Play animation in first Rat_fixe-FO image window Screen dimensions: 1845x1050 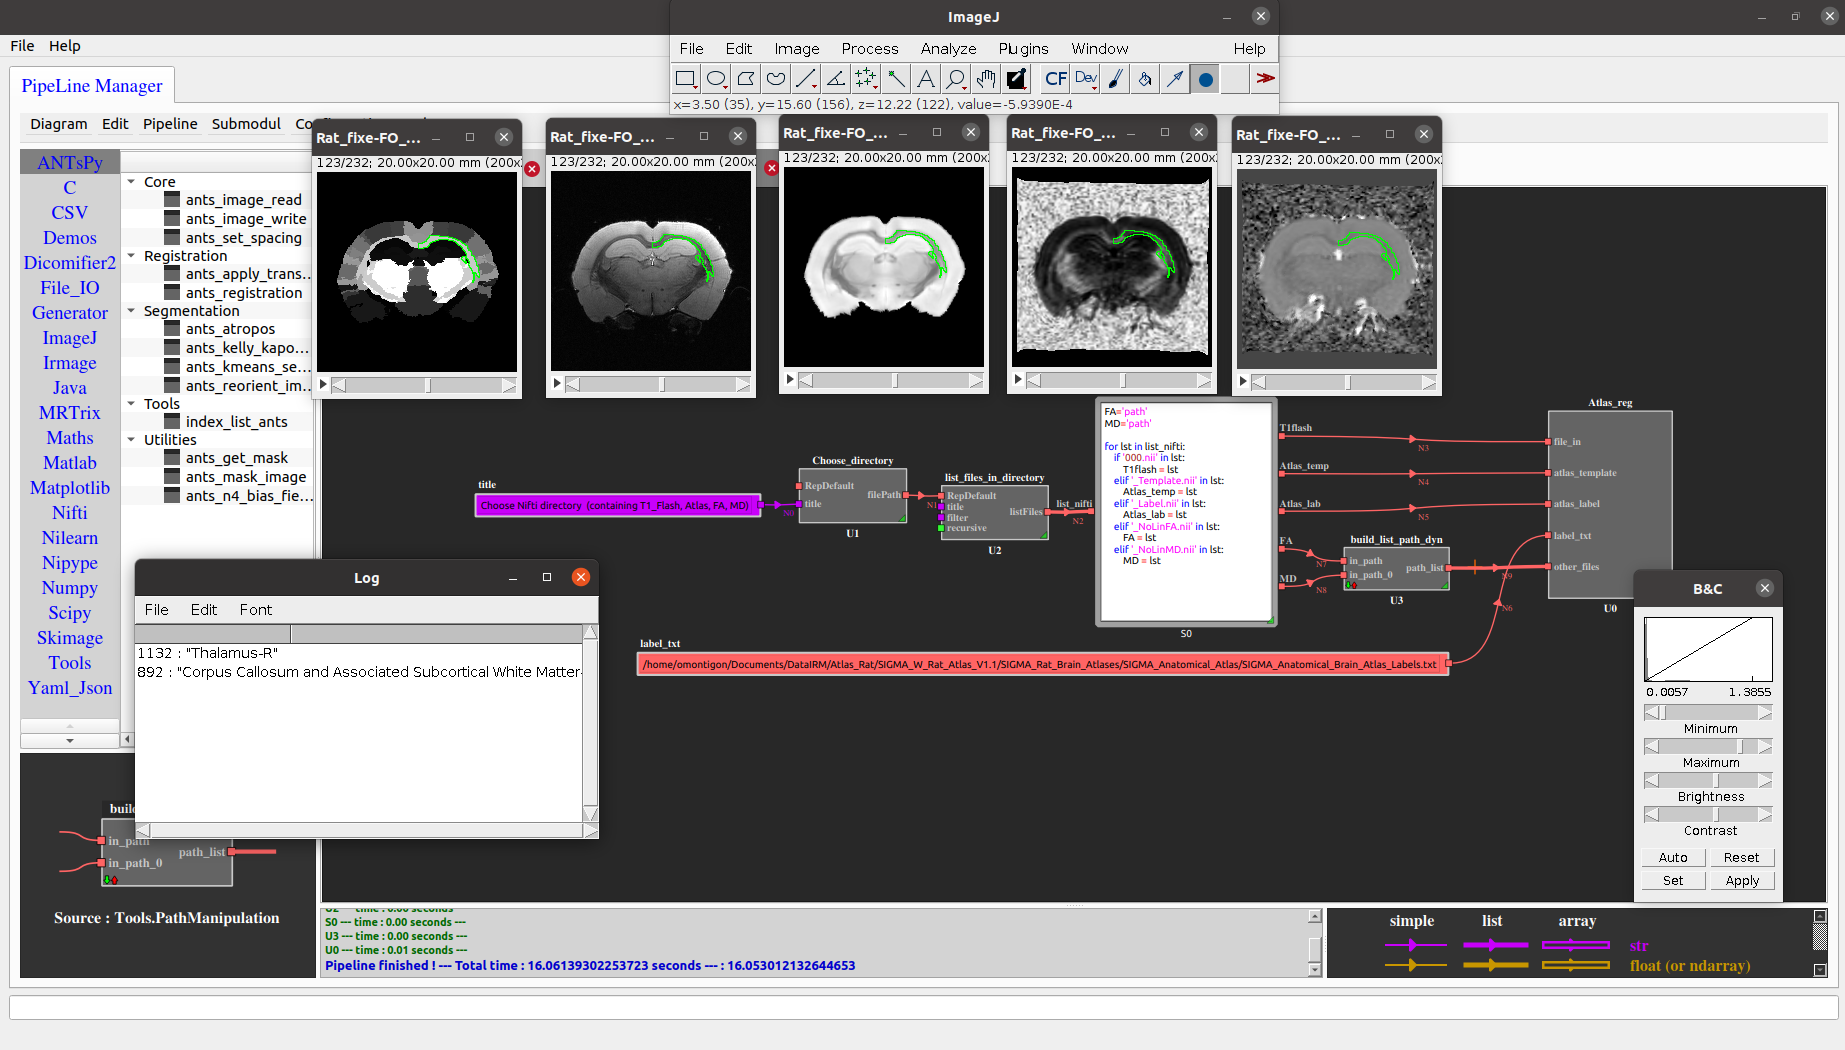click(x=323, y=384)
